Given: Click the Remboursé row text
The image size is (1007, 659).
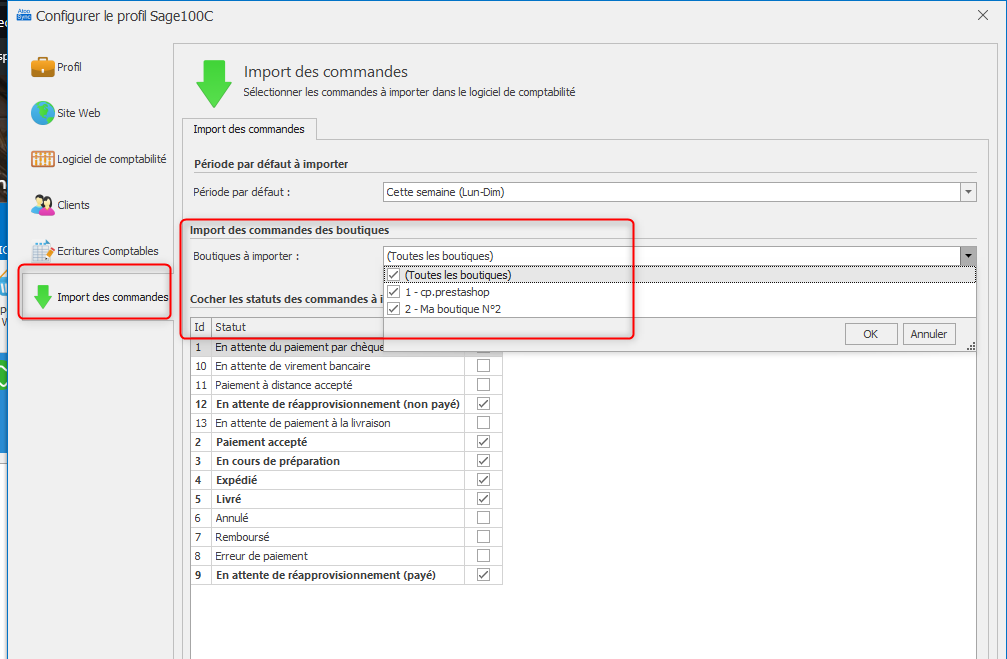Looking at the screenshot, I should point(242,537).
